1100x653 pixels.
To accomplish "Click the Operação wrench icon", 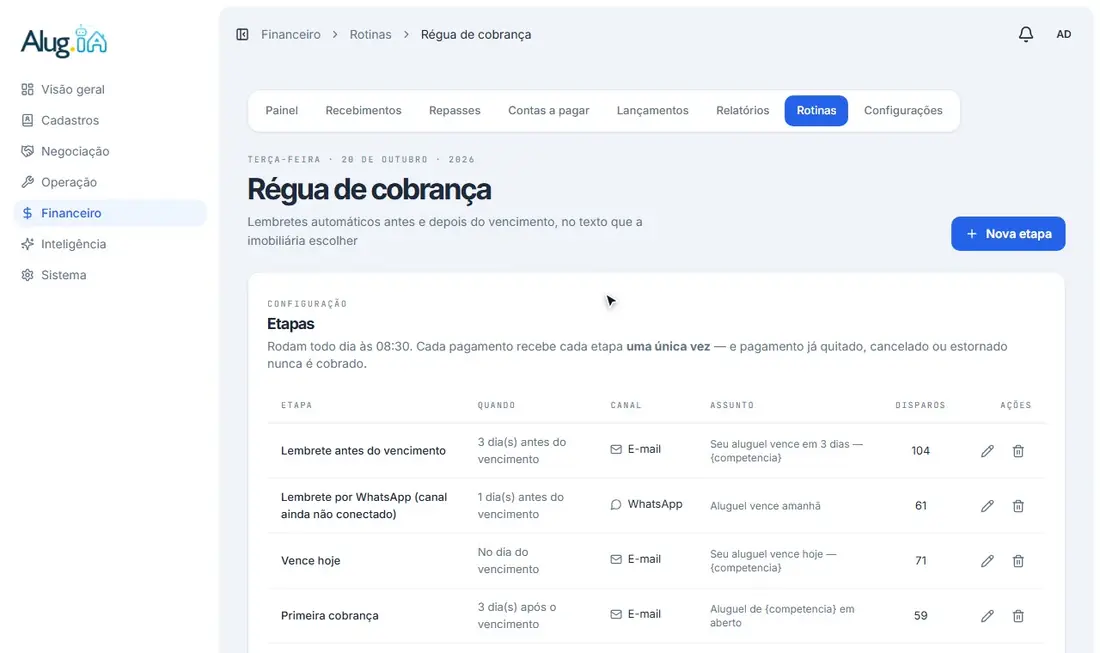I will (27, 182).
